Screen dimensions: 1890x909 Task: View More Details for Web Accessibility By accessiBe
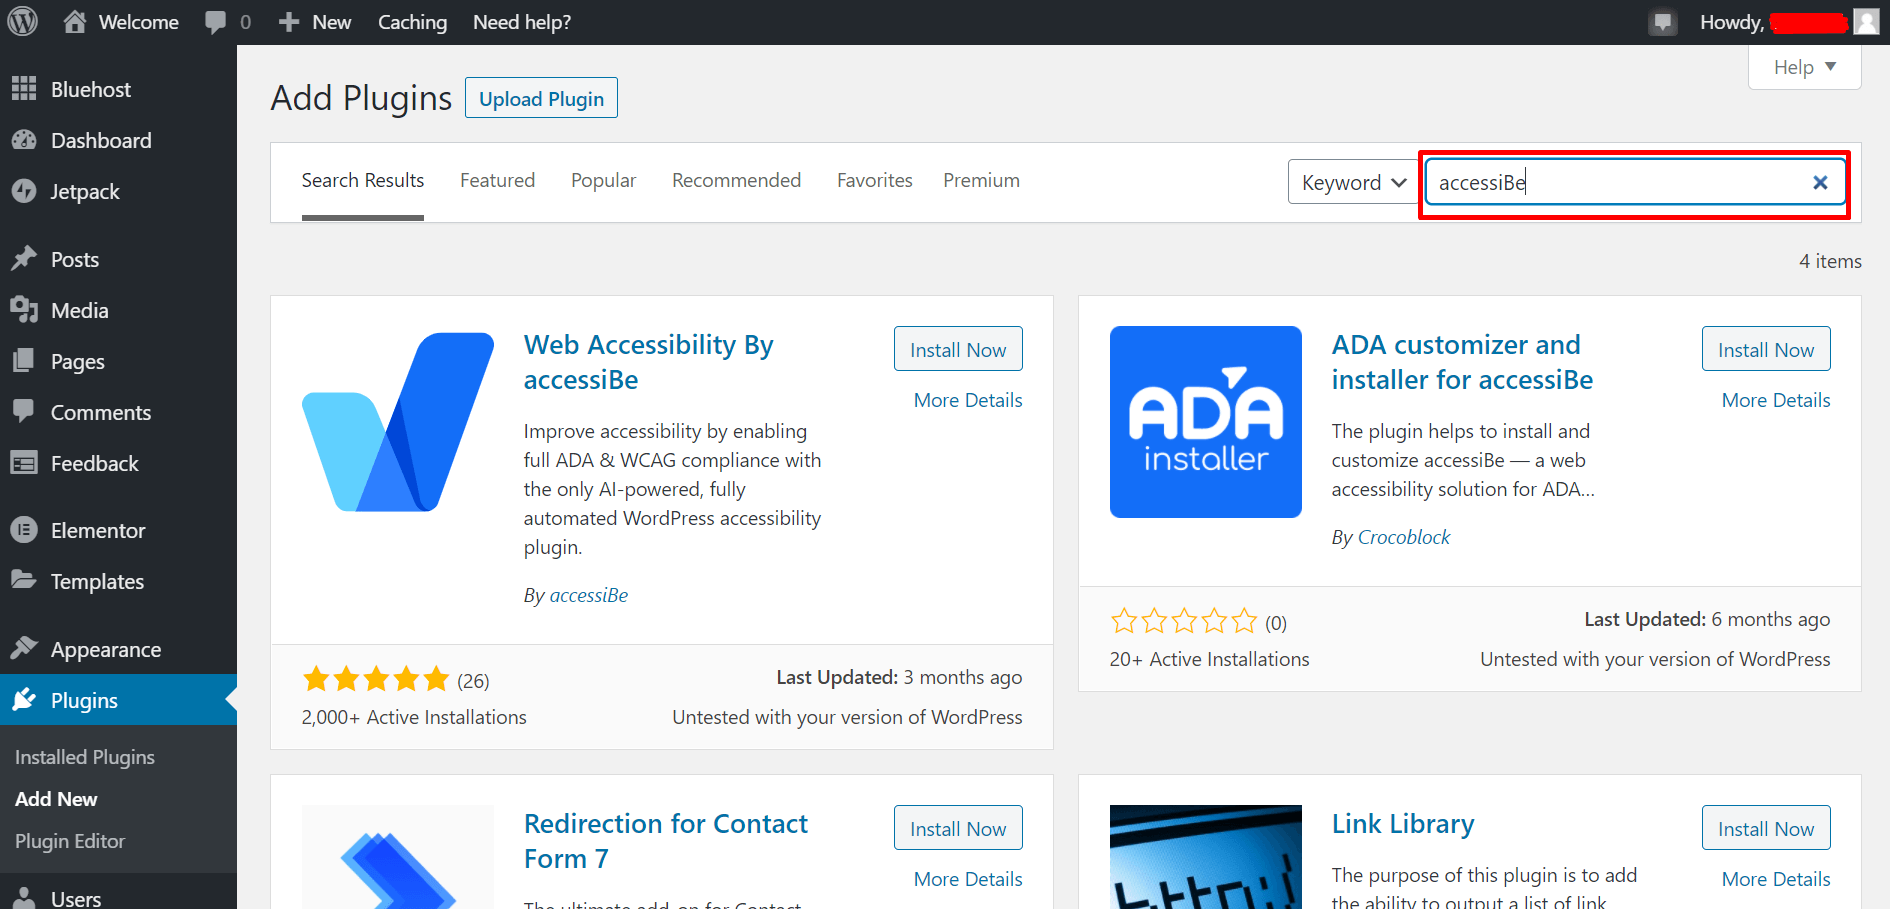click(968, 400)
